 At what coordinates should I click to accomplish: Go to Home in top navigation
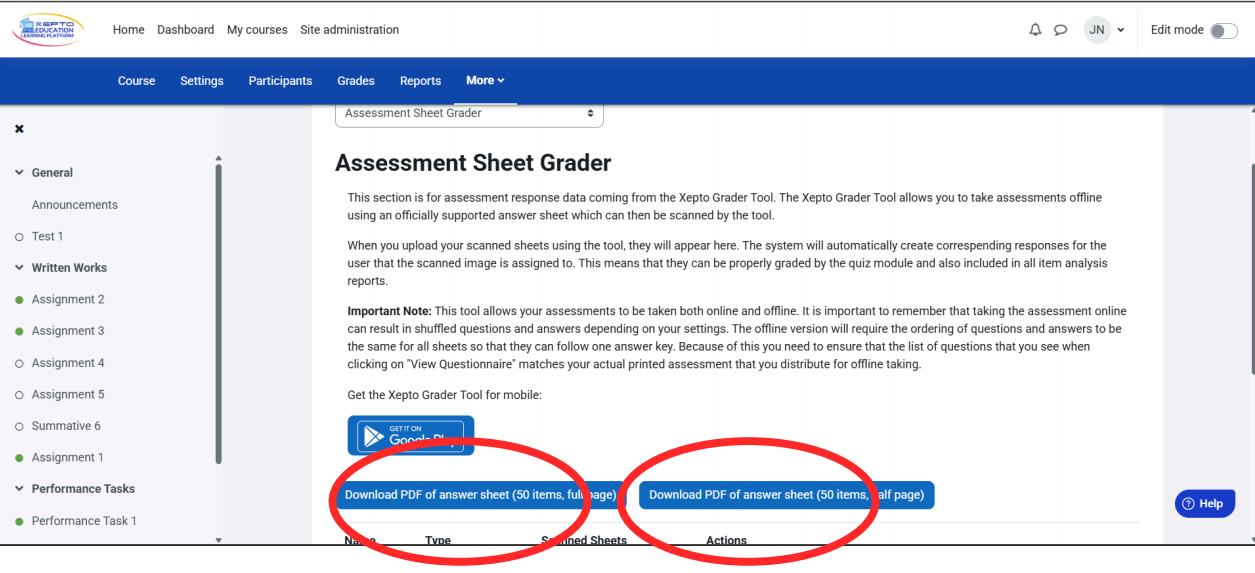(129, 30)
